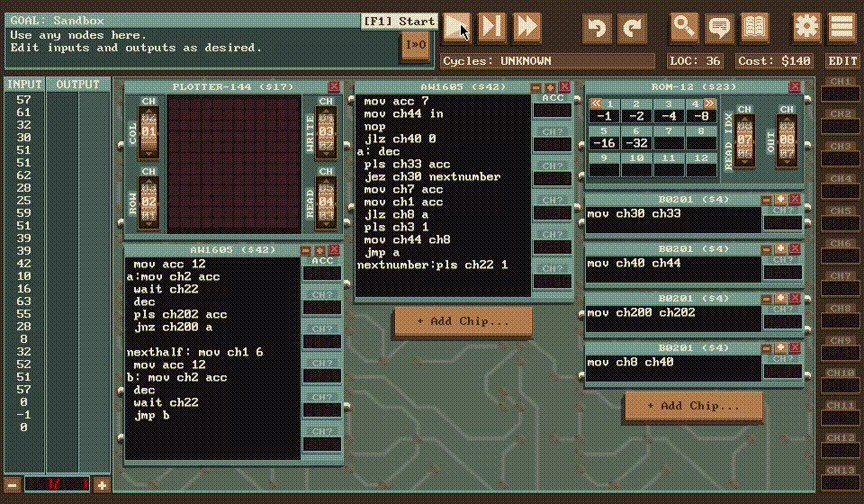The width and height of the screenshot is (864, 504).
Task: Click the 'Cost: $140' readout
Action: pos(774,61)
